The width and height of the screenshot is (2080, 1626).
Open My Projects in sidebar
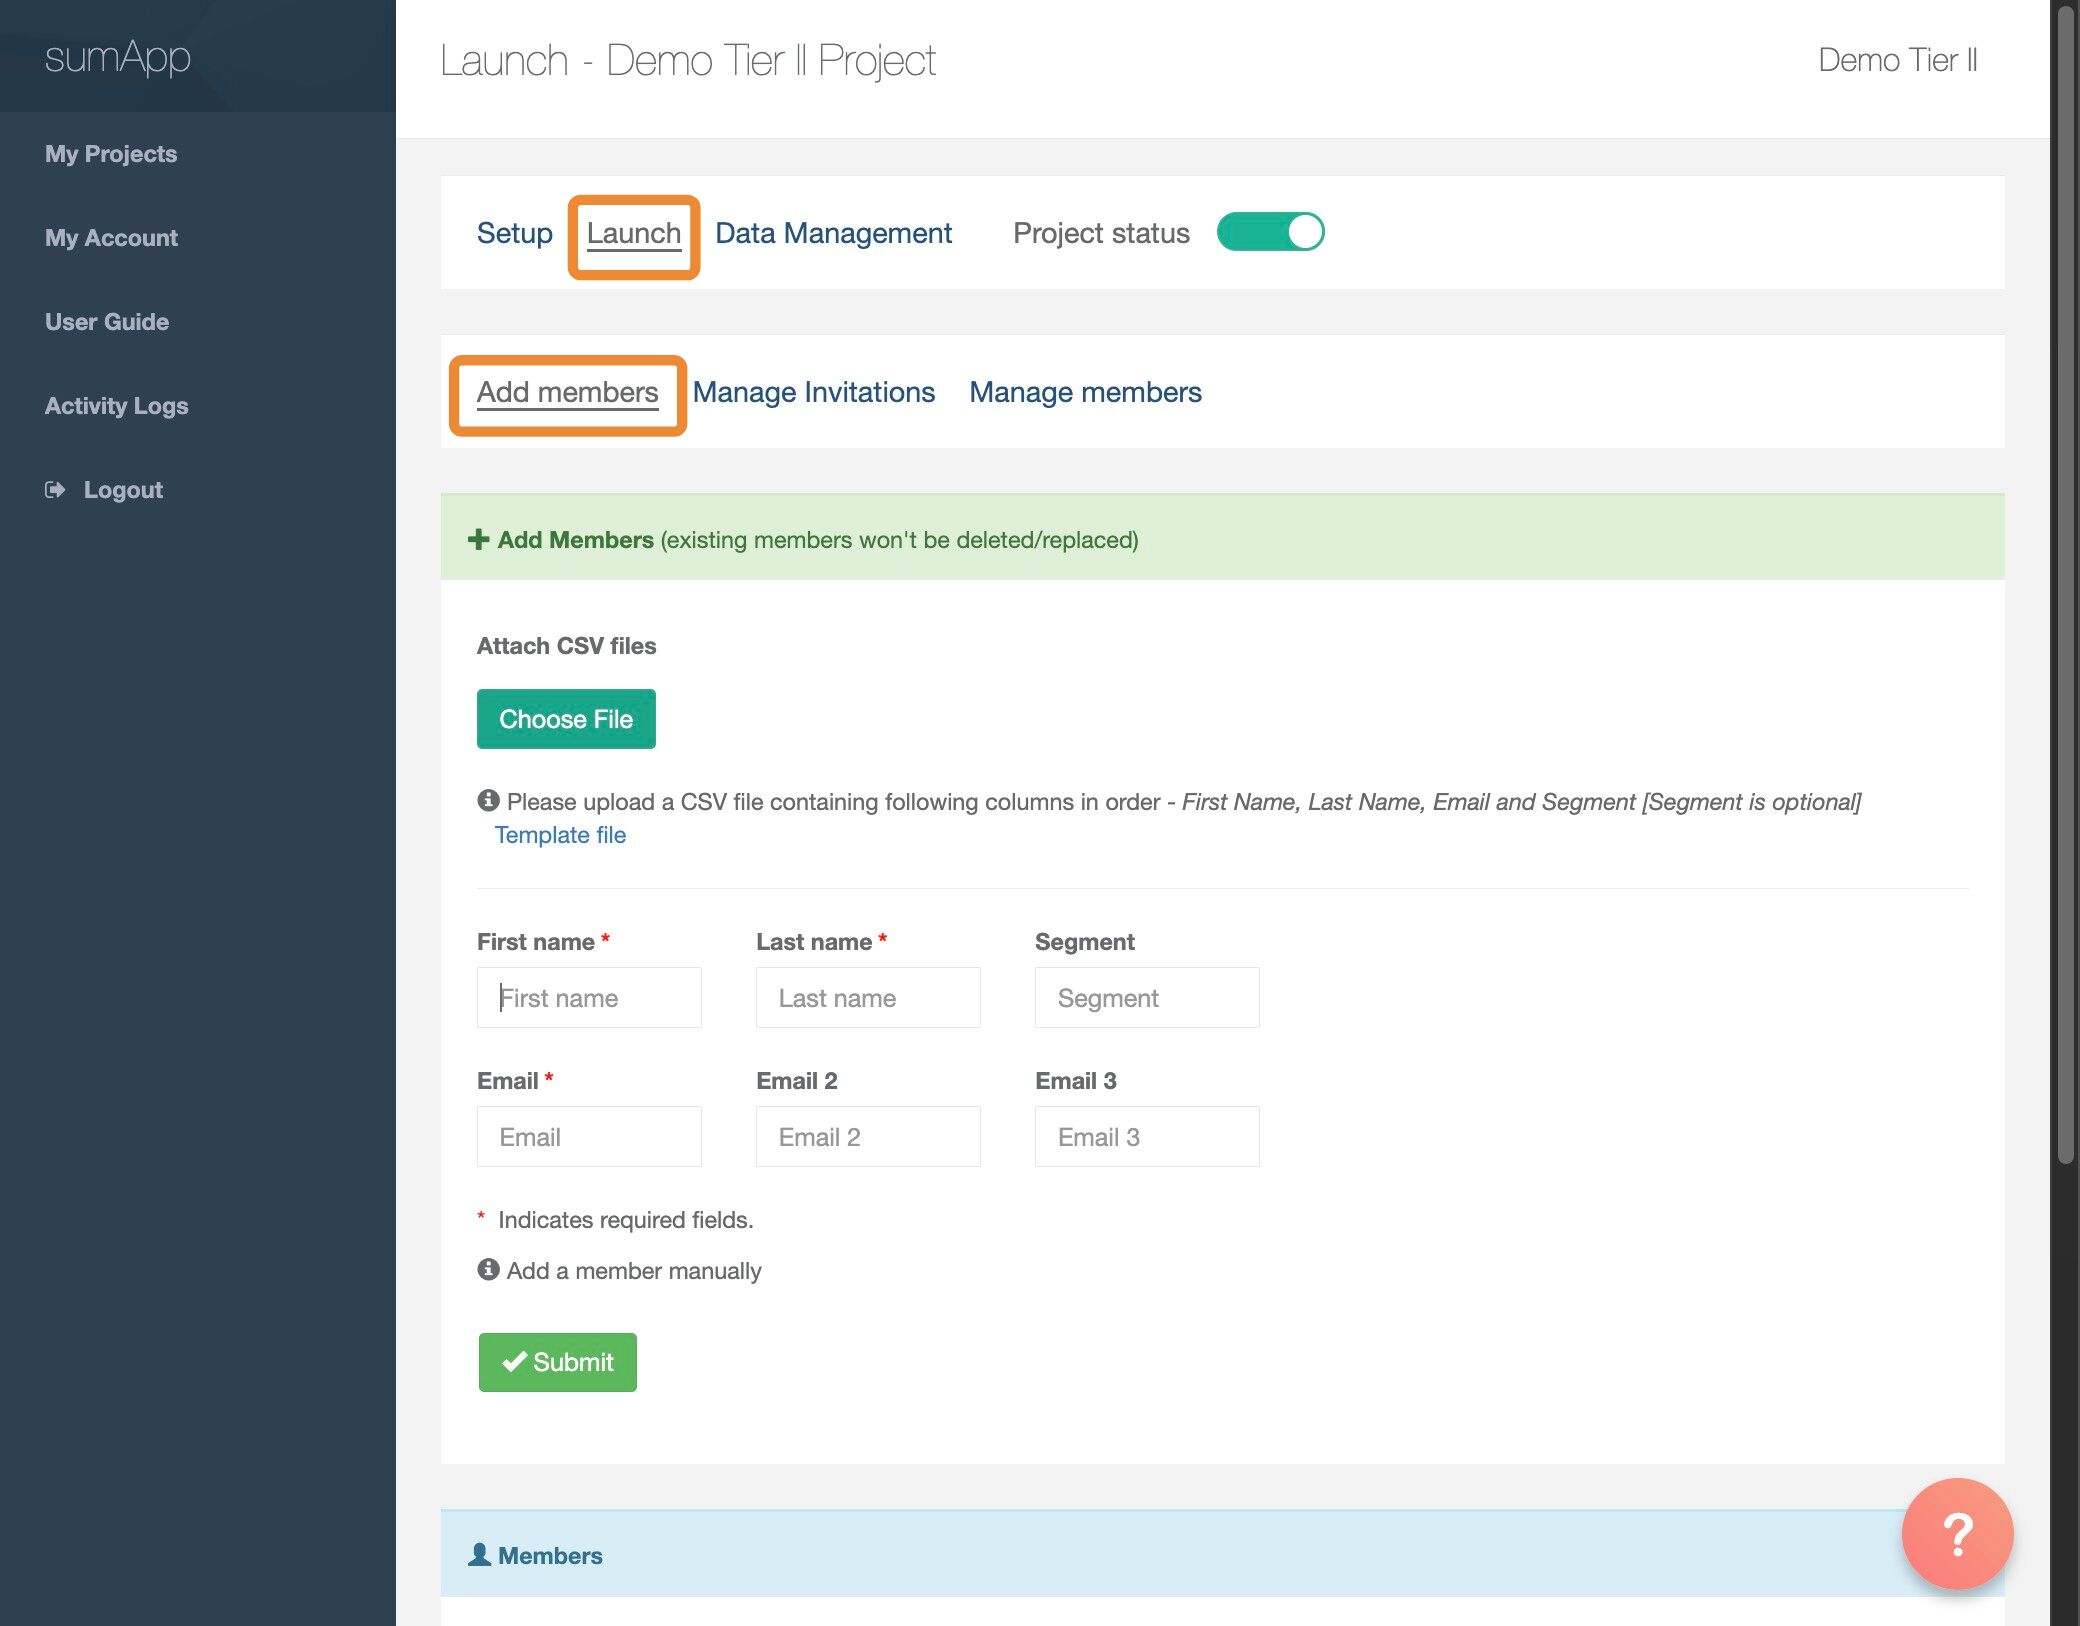coord(111,154)
